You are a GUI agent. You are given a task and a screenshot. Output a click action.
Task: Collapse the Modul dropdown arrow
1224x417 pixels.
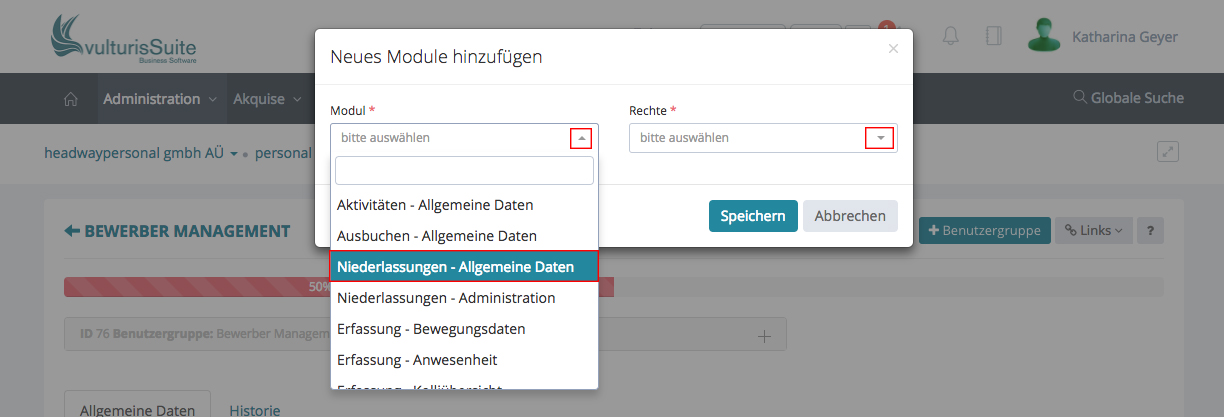point(582,138)
